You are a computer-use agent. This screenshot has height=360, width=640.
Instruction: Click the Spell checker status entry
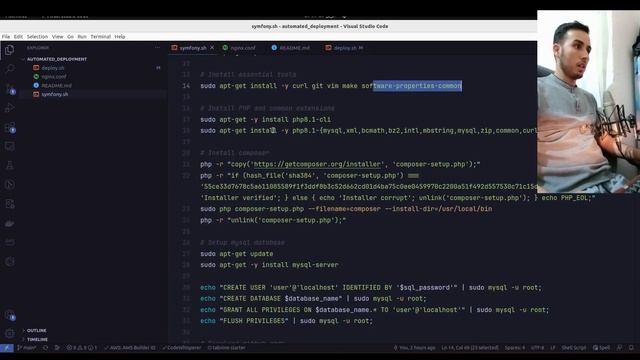coord(602,348)
